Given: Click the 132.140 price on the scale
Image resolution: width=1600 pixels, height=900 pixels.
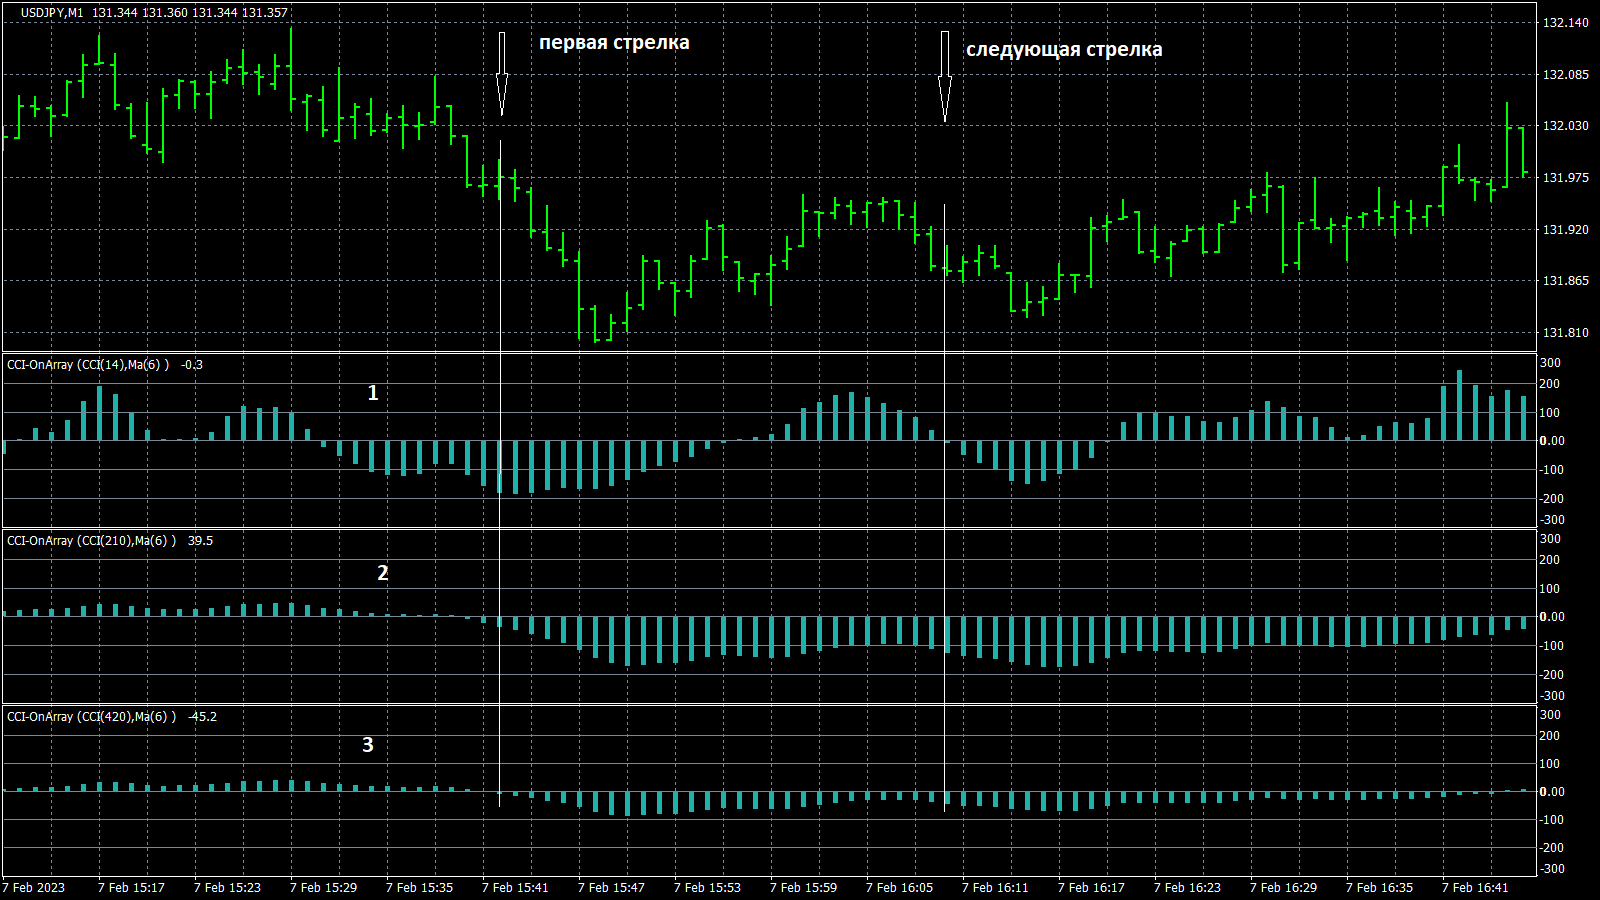Looking at the screenshot, I should tap(1566, 23).
